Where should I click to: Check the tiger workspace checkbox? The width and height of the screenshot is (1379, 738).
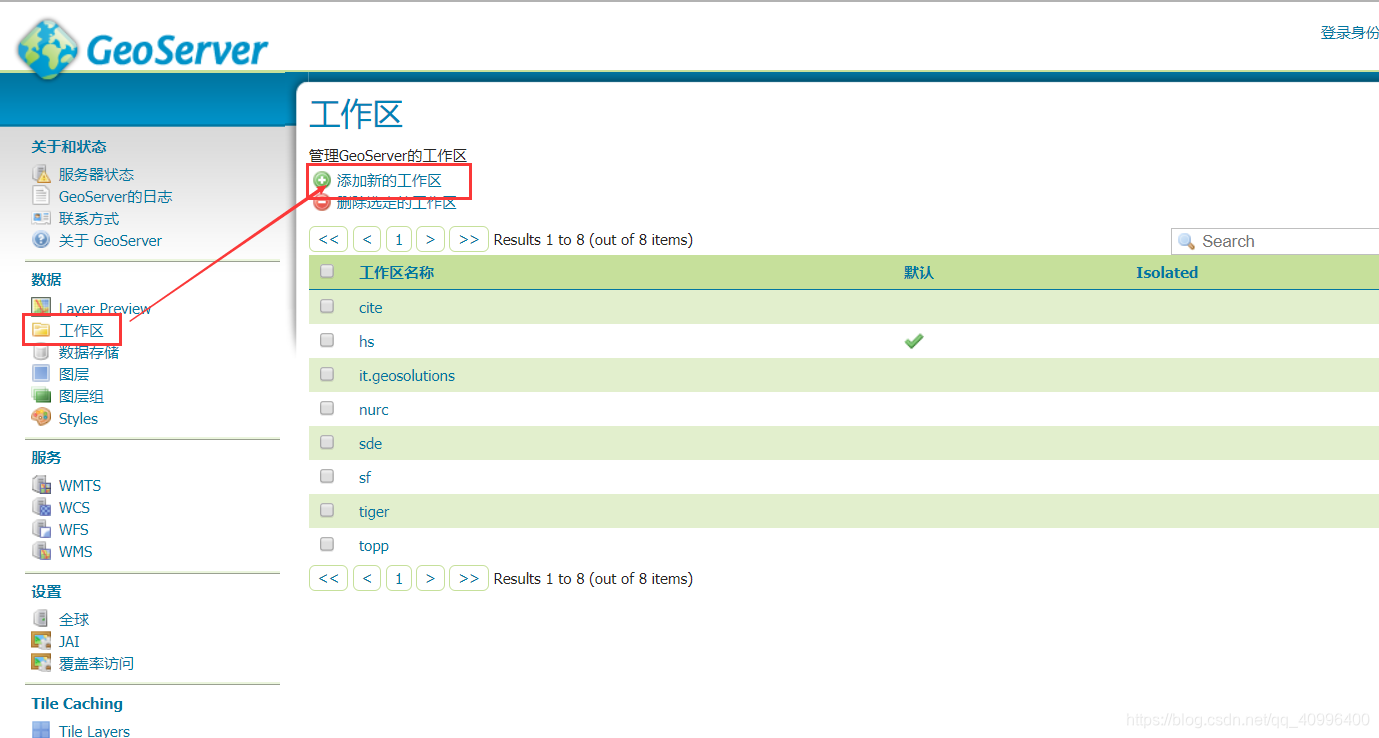(327, 509)
